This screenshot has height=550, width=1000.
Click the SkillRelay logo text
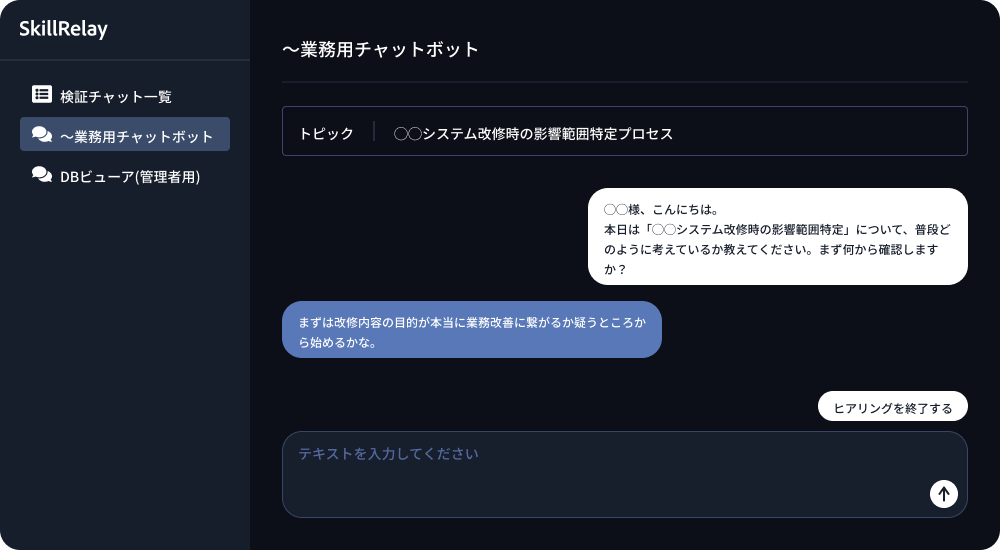[63, 29]
